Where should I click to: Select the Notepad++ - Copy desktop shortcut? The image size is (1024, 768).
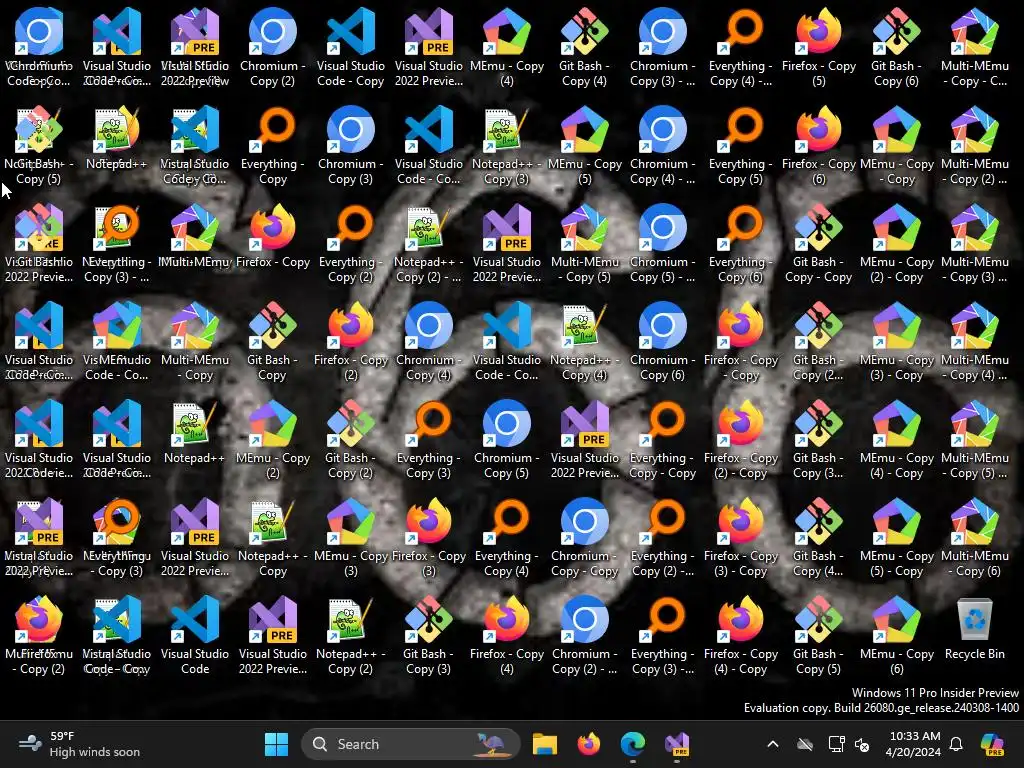click(x=272, y=538)
